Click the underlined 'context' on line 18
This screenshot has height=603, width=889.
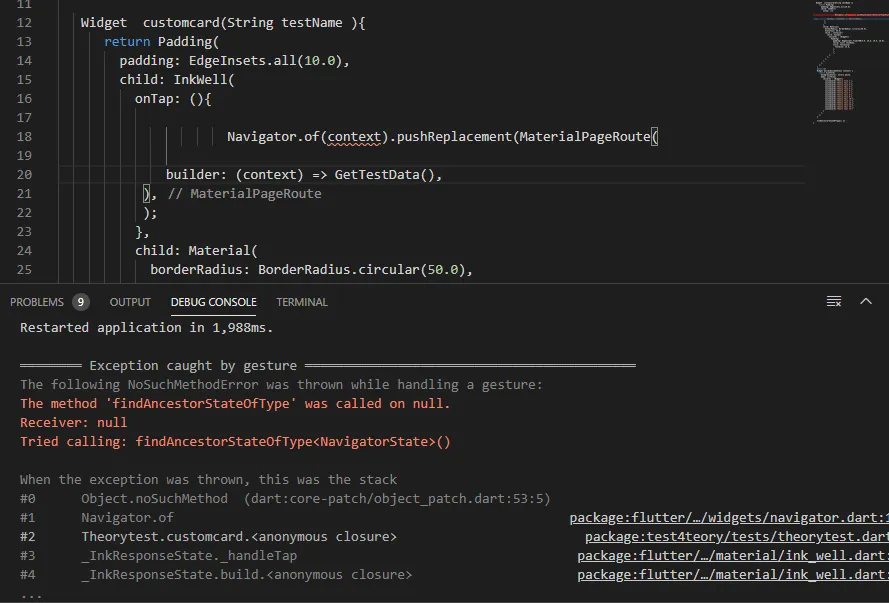pyautogui.click(x=354, y=137)
